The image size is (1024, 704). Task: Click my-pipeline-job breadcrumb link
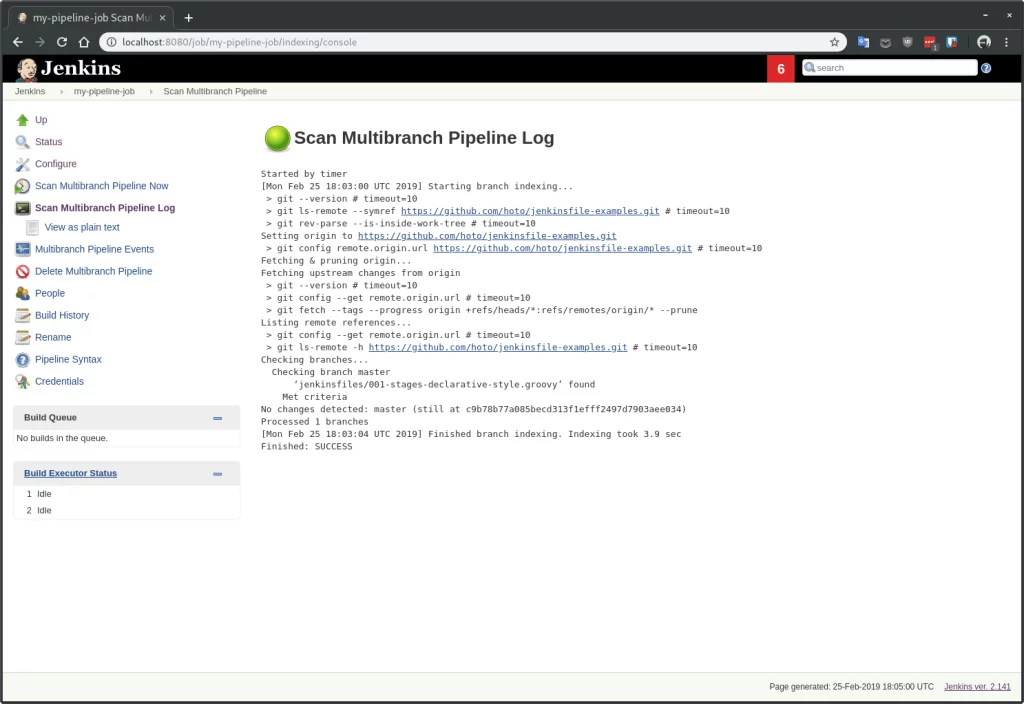pos(104,91)
